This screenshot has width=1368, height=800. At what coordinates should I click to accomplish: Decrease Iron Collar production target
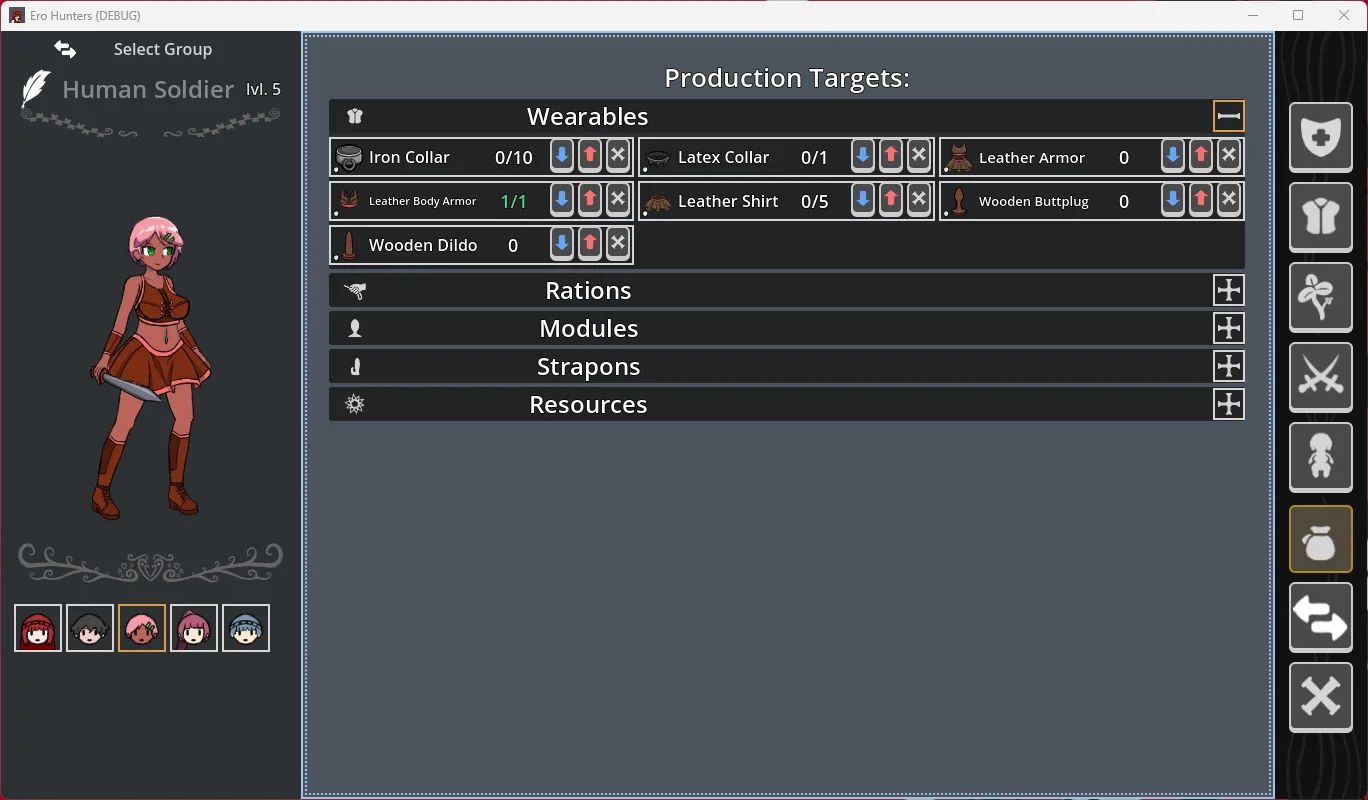pyautogui.click(x=562, y=156)
